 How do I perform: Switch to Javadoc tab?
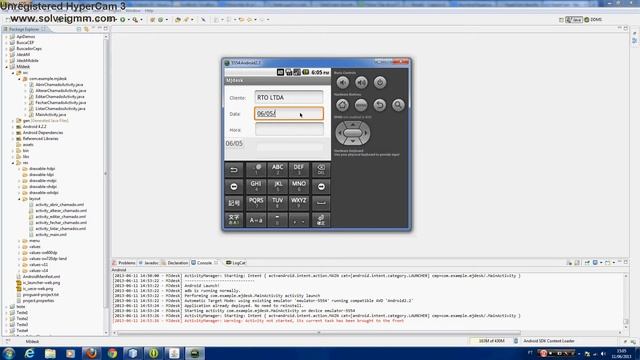[149, 263]
